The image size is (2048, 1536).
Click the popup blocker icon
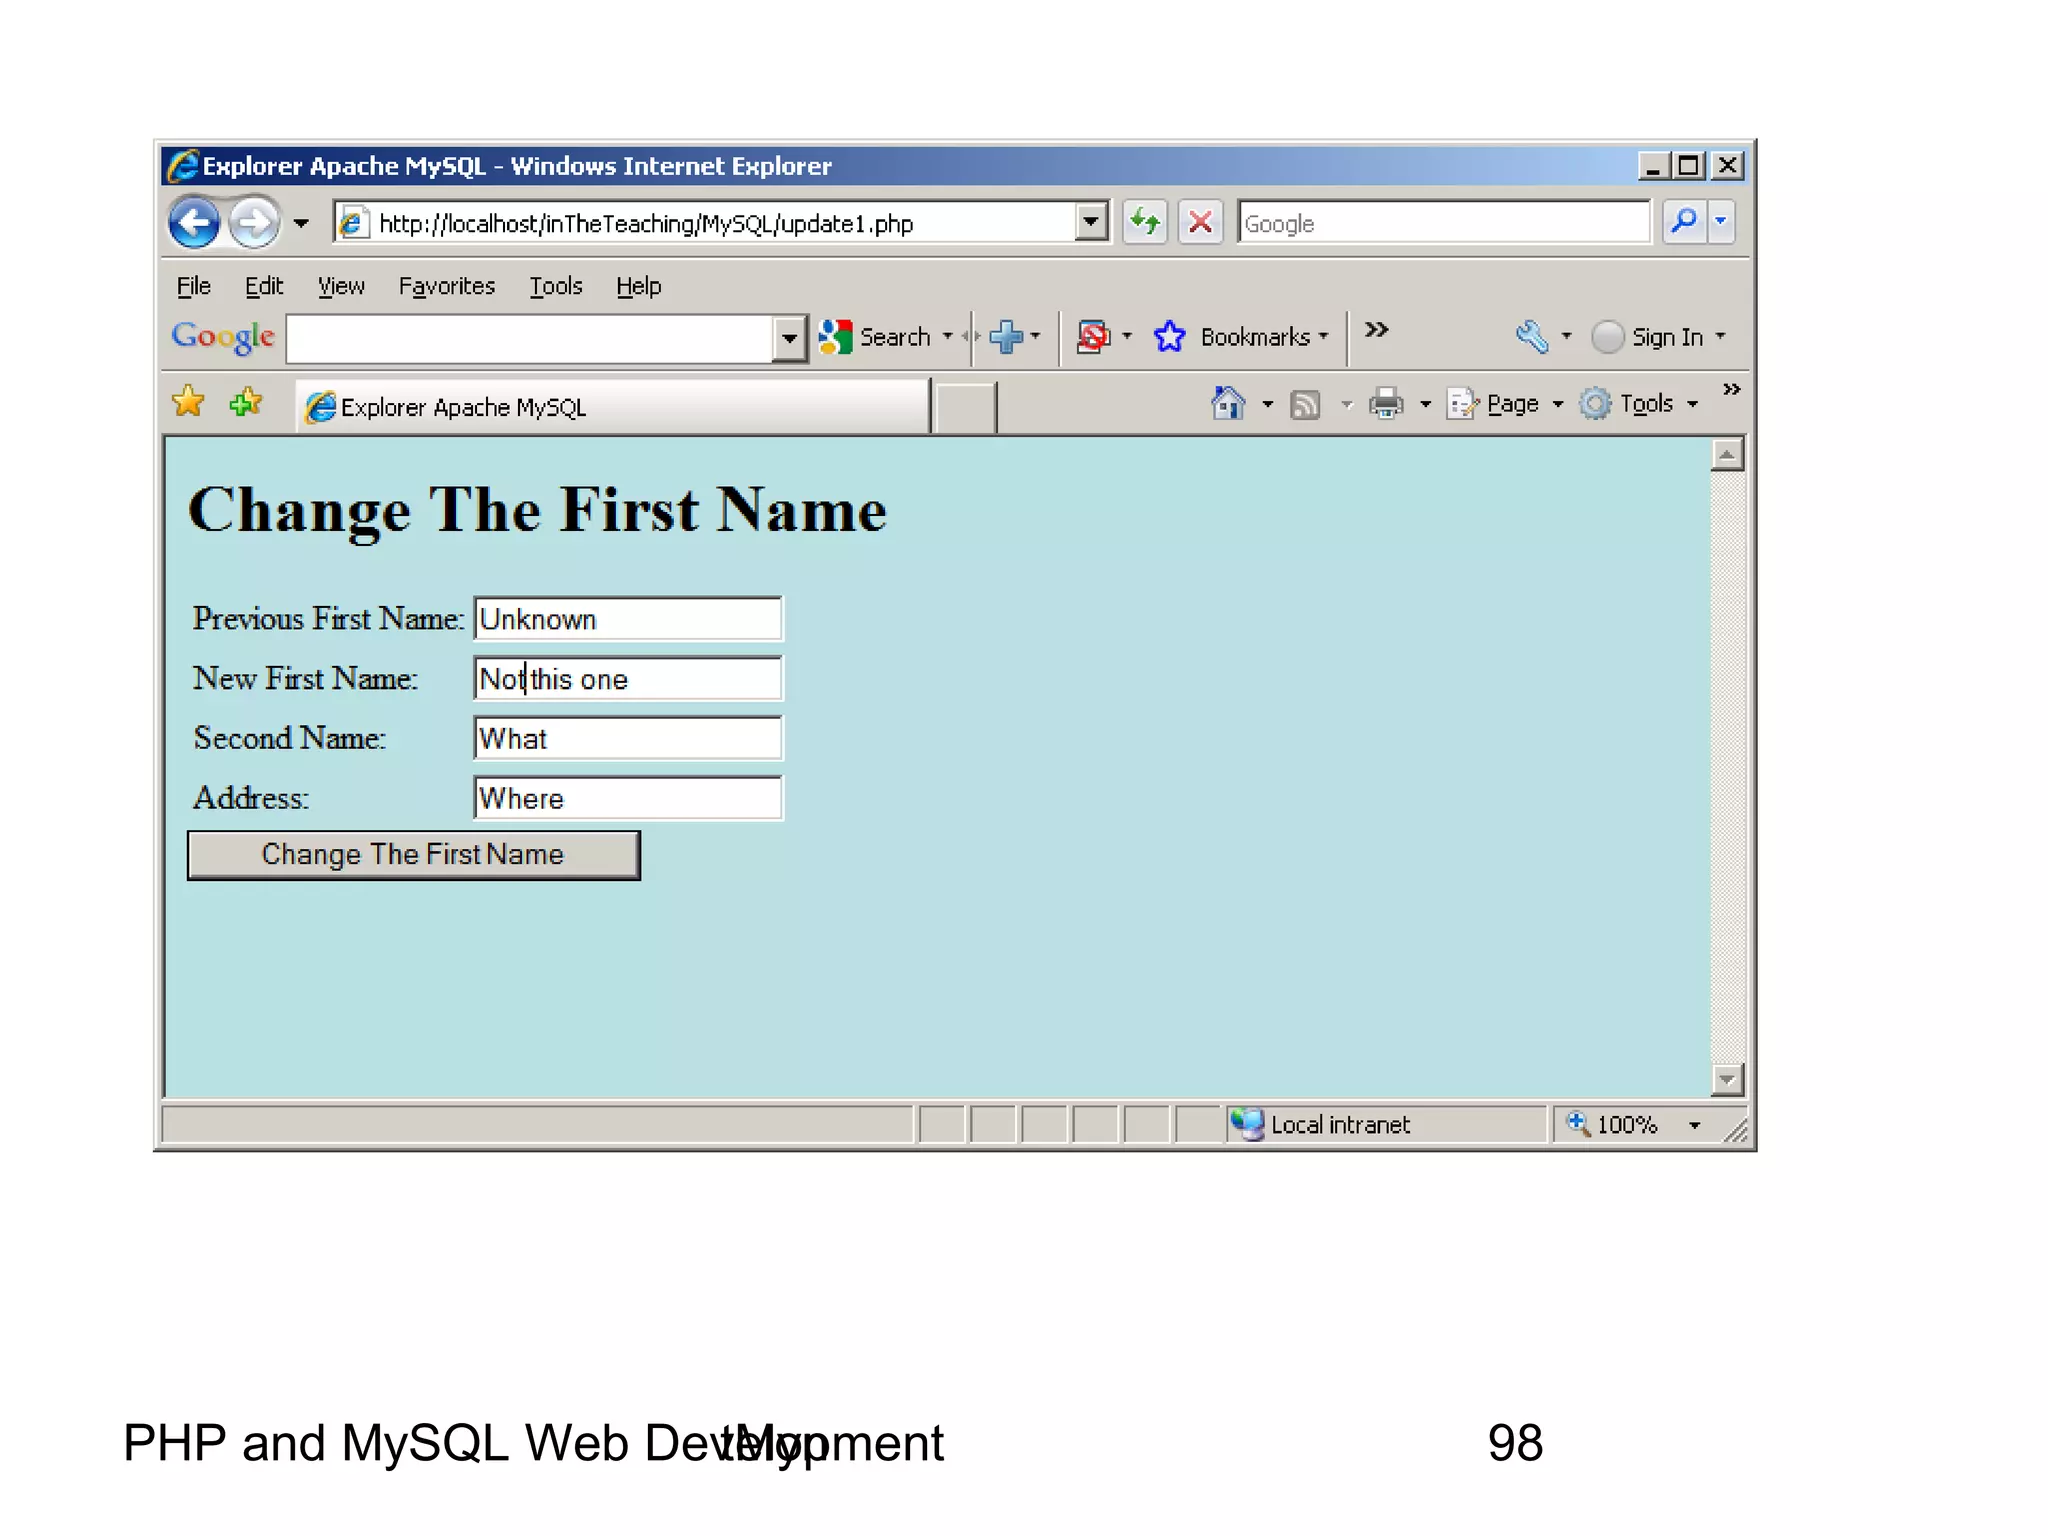[1093, 337]
